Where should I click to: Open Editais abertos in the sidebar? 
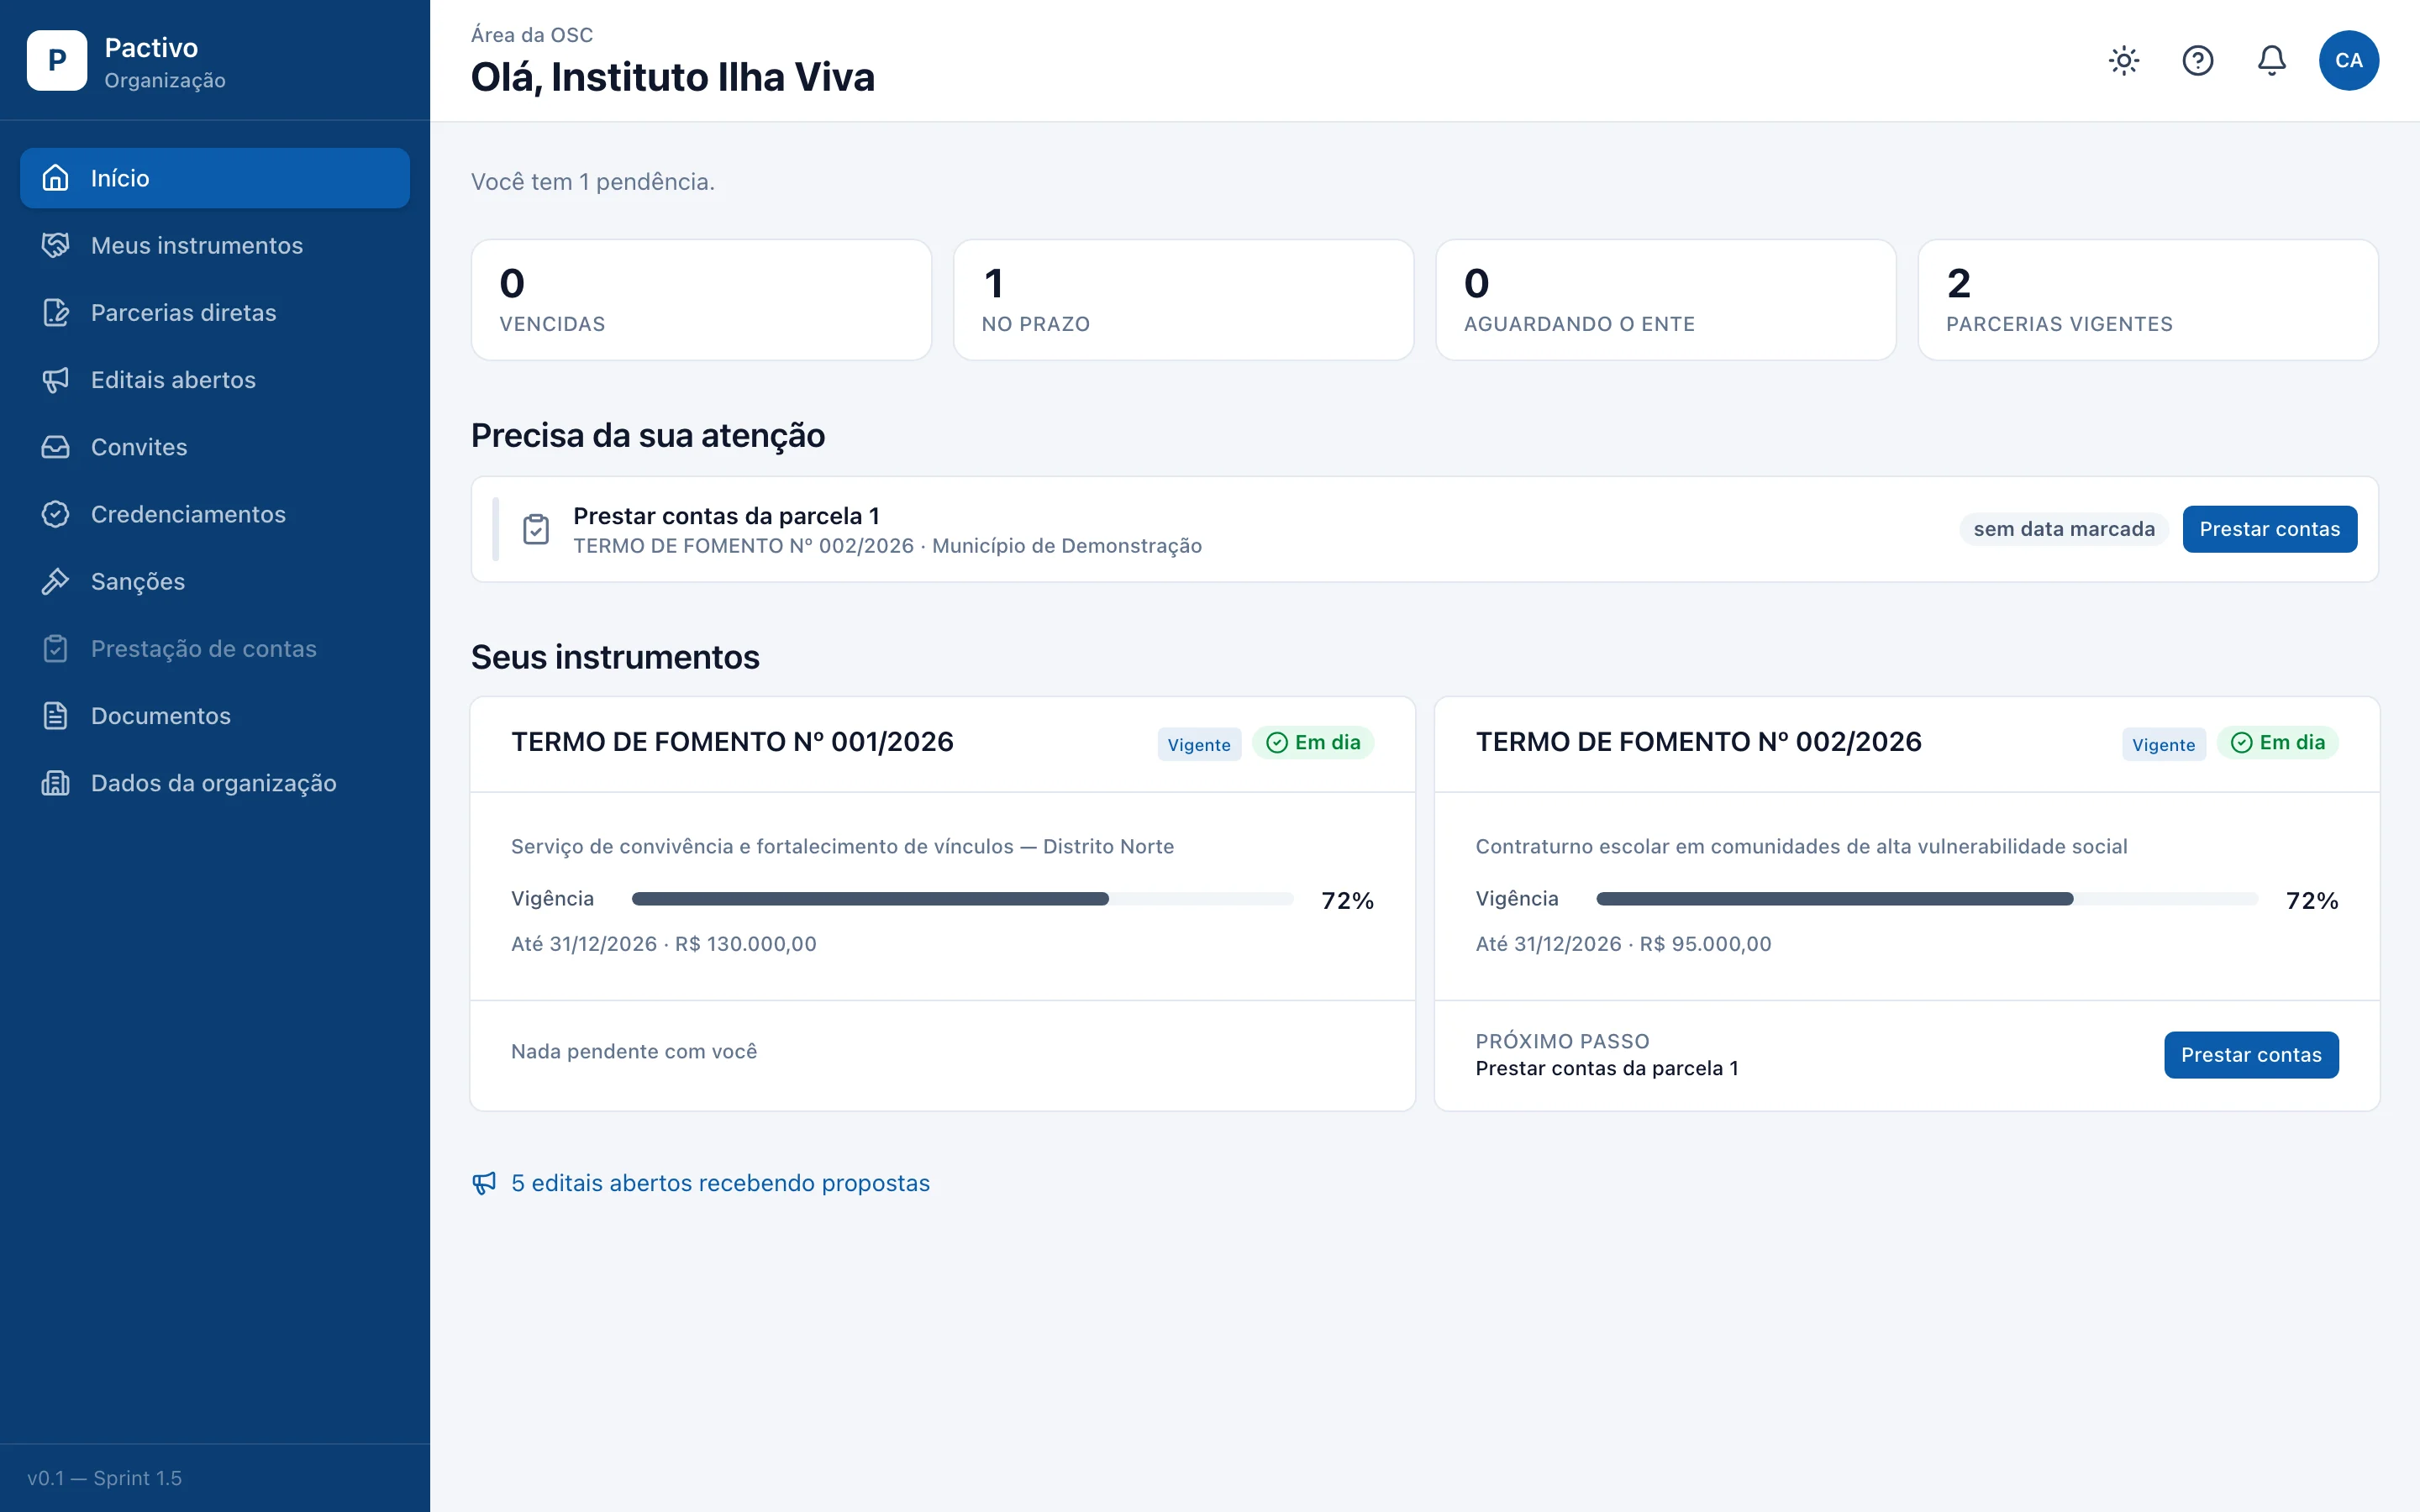point(215,380)
